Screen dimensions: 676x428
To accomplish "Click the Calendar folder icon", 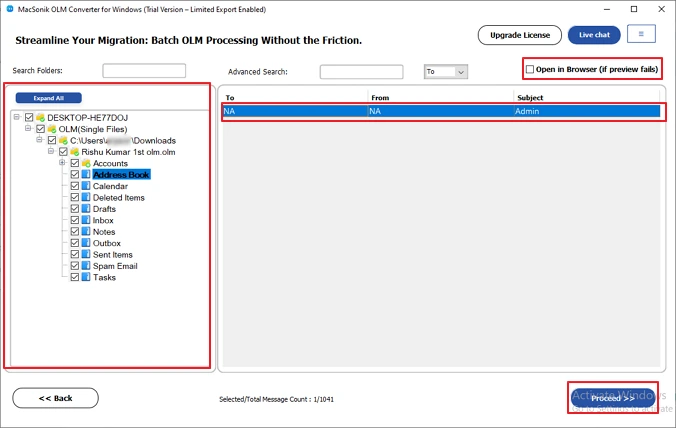I will coord(86,186).
